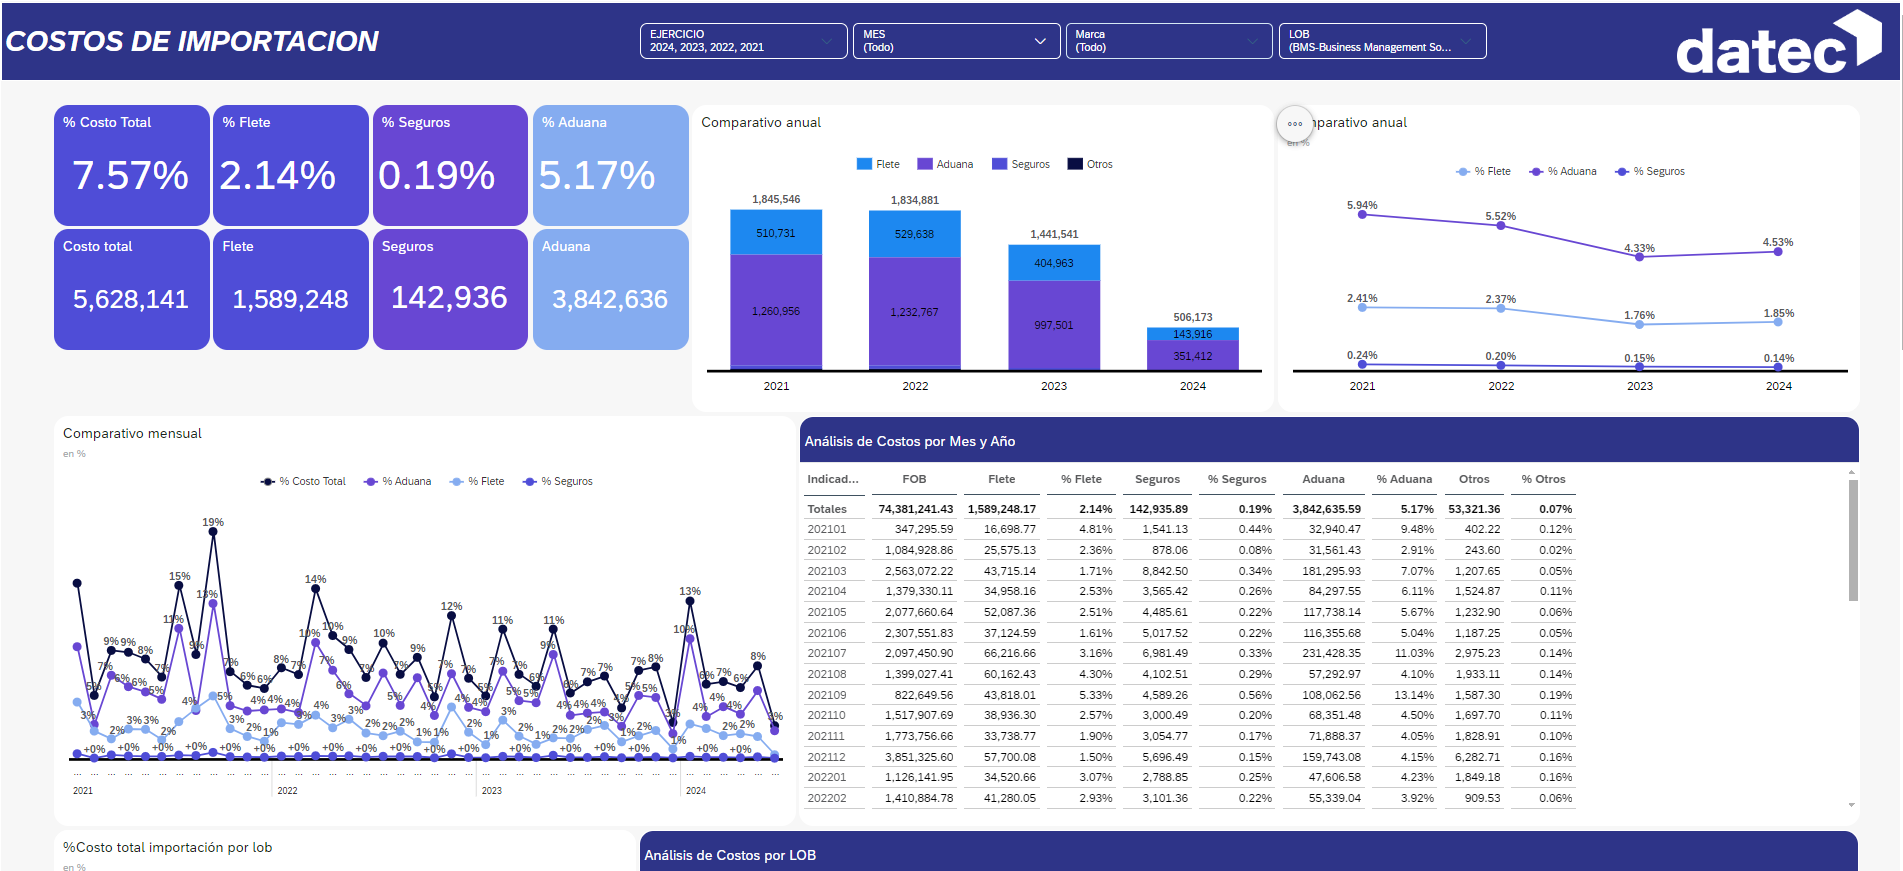The image size is (1903, 871).
Task: Sort by the % Aduana column header
Action: [x=1404, y=479]
